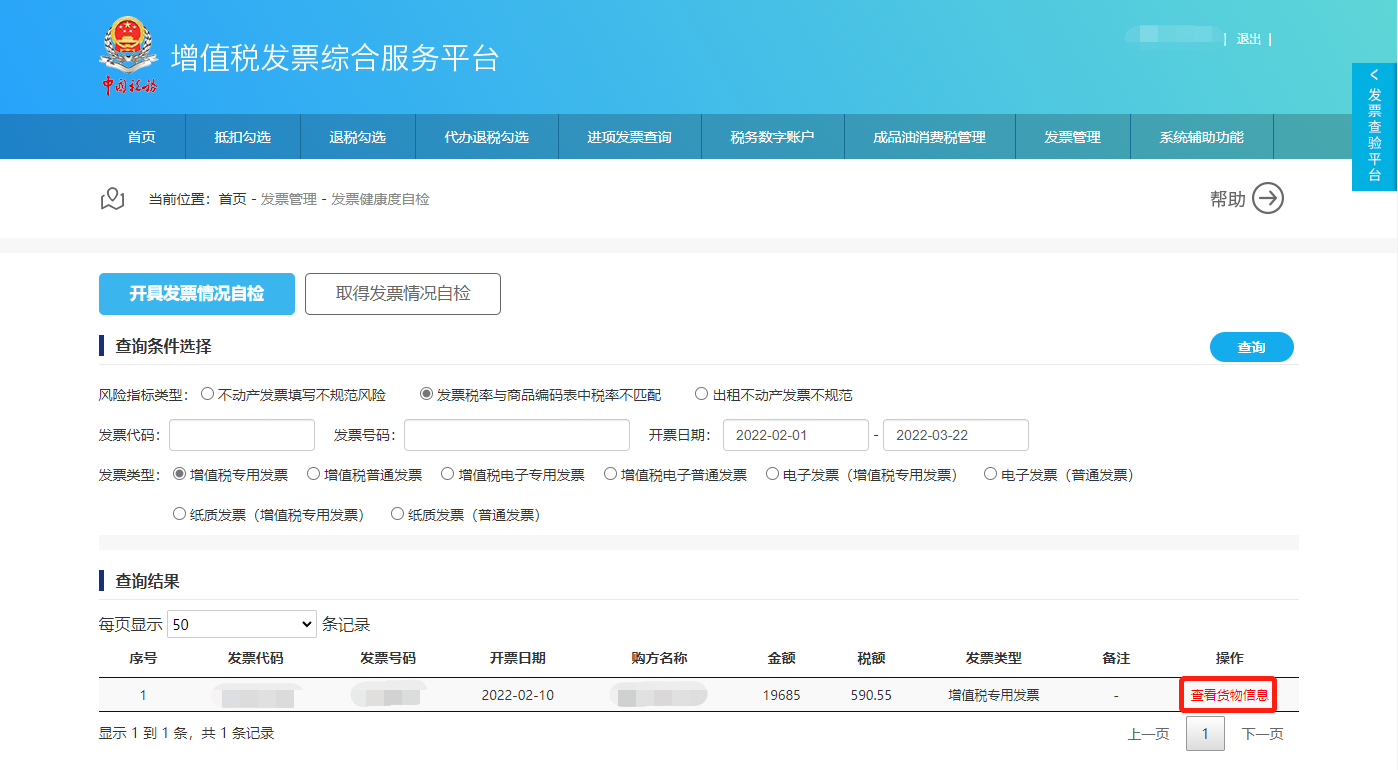Click 查看货物信息 link in row 1
This screenshot has height=770, width=1398.
click(1229, 695)
